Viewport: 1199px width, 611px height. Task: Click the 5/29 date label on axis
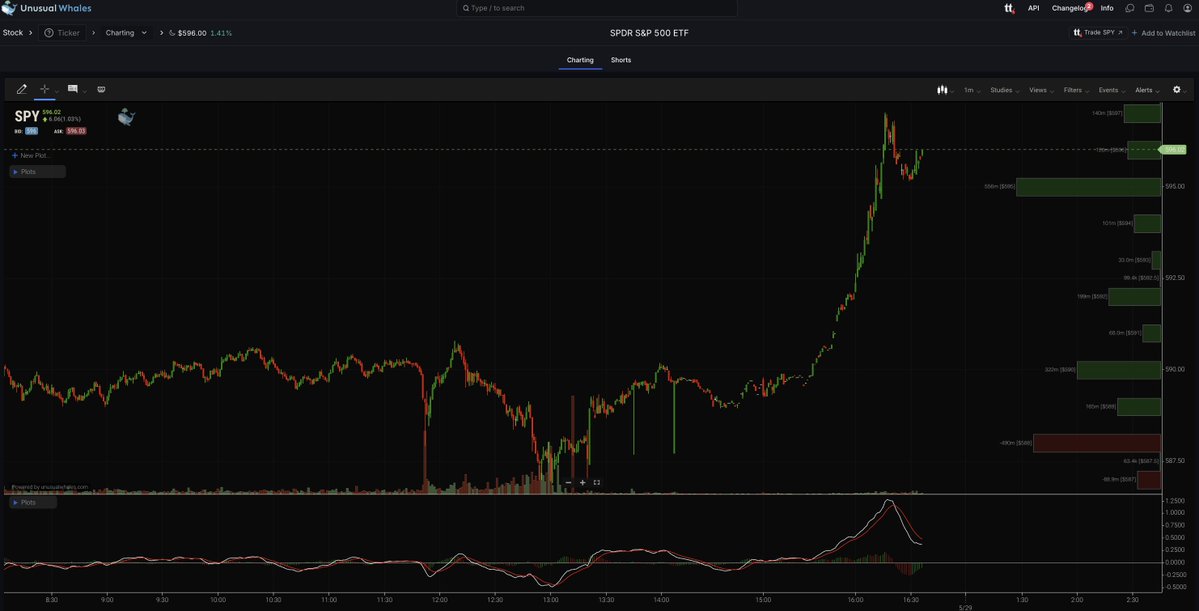[965, 606]
